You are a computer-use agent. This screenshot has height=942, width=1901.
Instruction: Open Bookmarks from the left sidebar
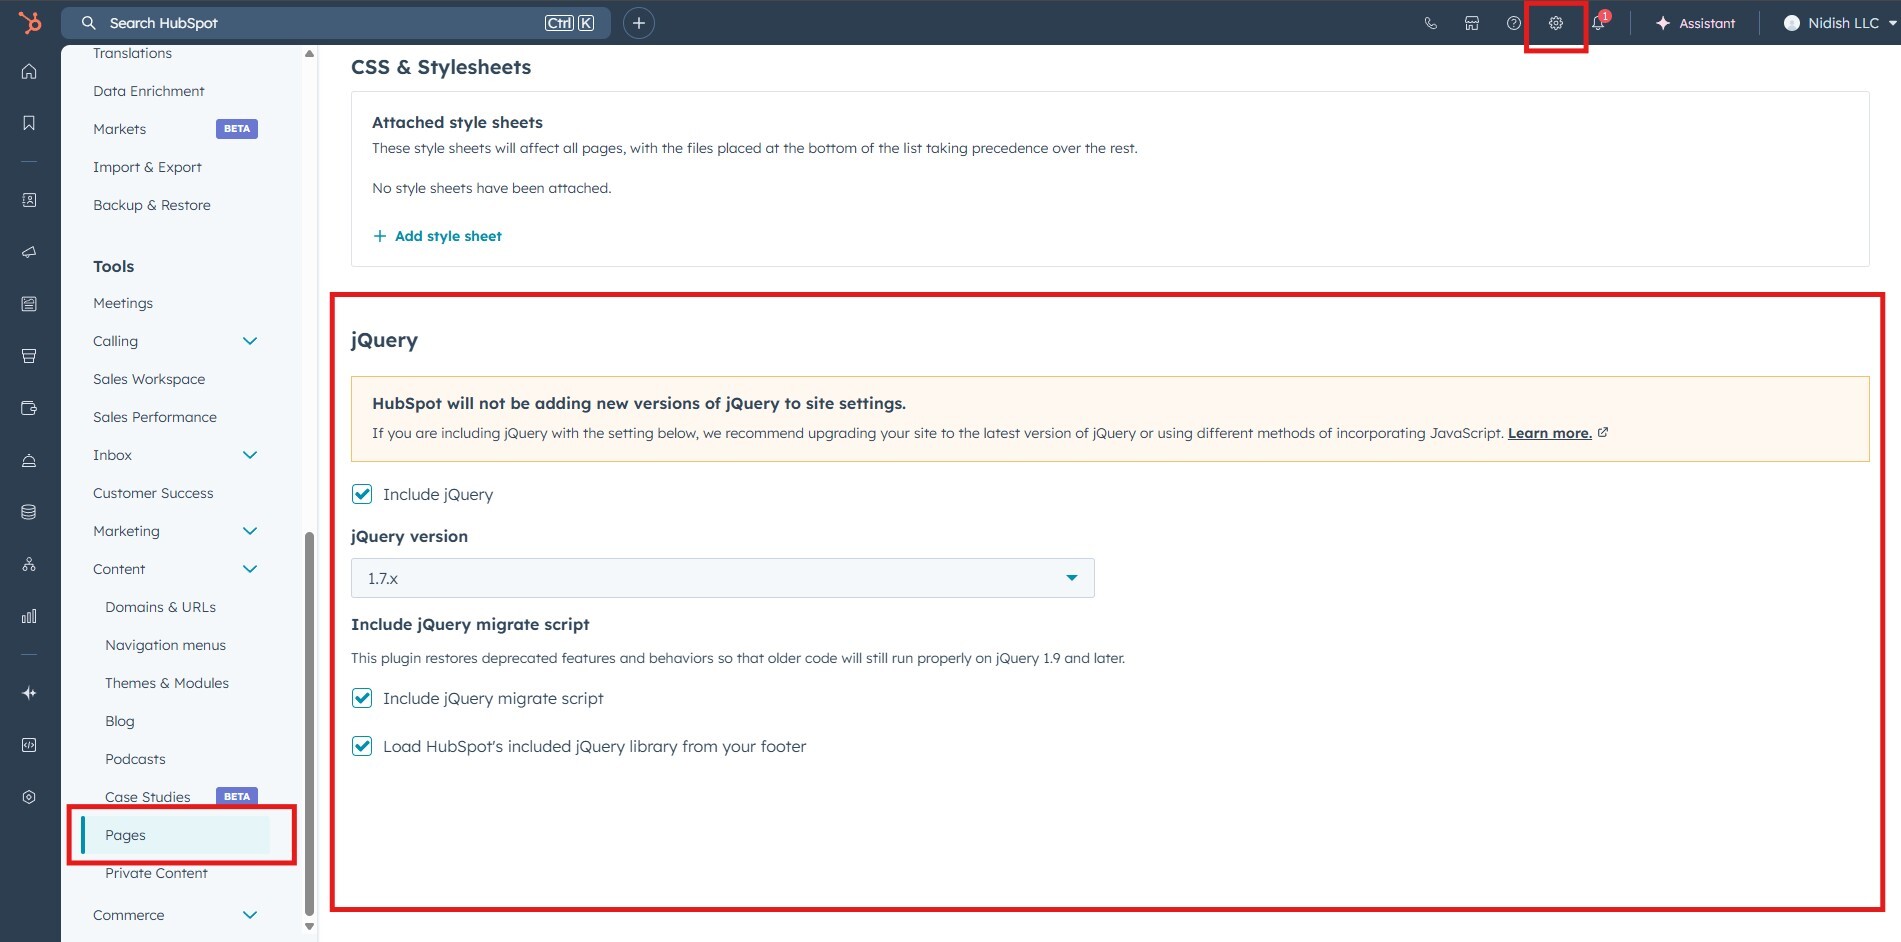[x=29, y=123]
